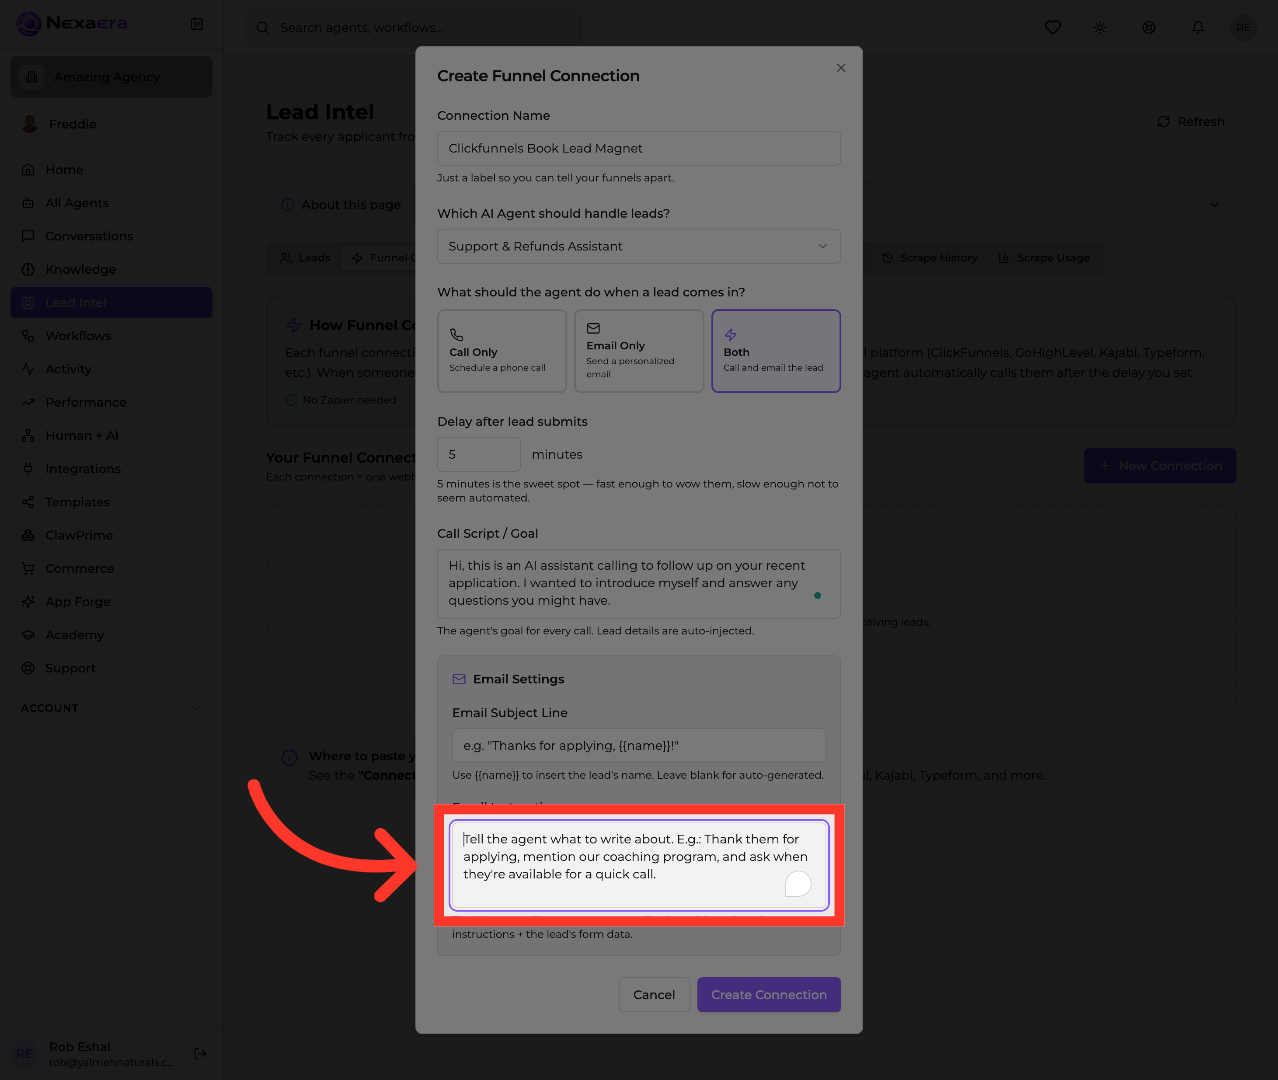Open the AI Agent dropdown

click(x=639, y=246)
